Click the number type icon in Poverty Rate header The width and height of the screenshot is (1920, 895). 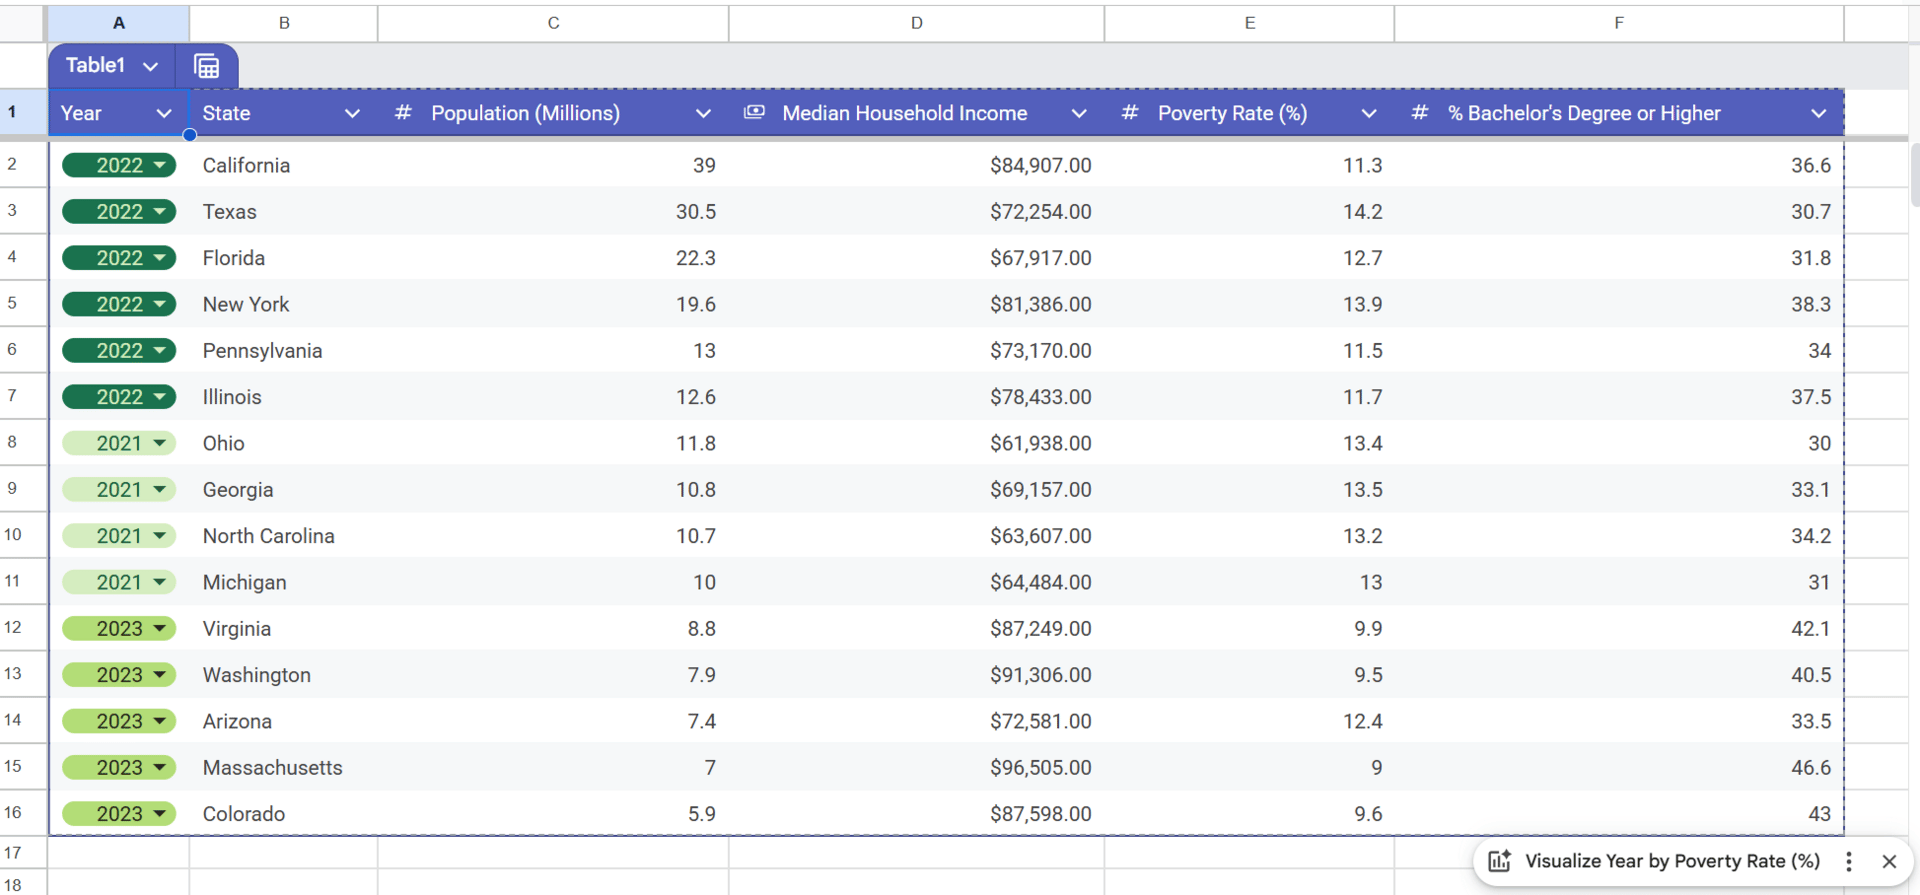tap(1129, 113)
